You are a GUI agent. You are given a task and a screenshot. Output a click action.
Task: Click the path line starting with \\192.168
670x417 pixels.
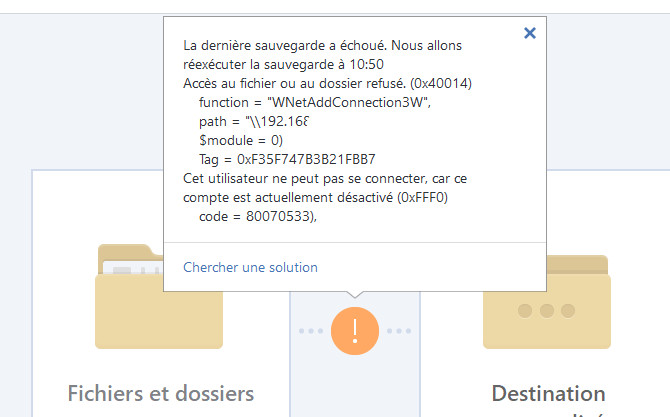click(x=254, y=121)
